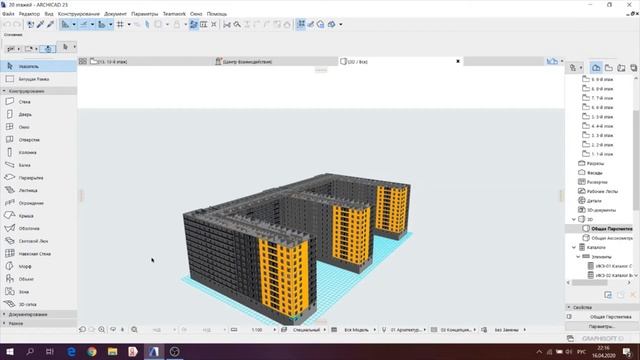Click the zoom-in magnifier at viewport bottom
The image size is (640, 360).
pos(102,329)
